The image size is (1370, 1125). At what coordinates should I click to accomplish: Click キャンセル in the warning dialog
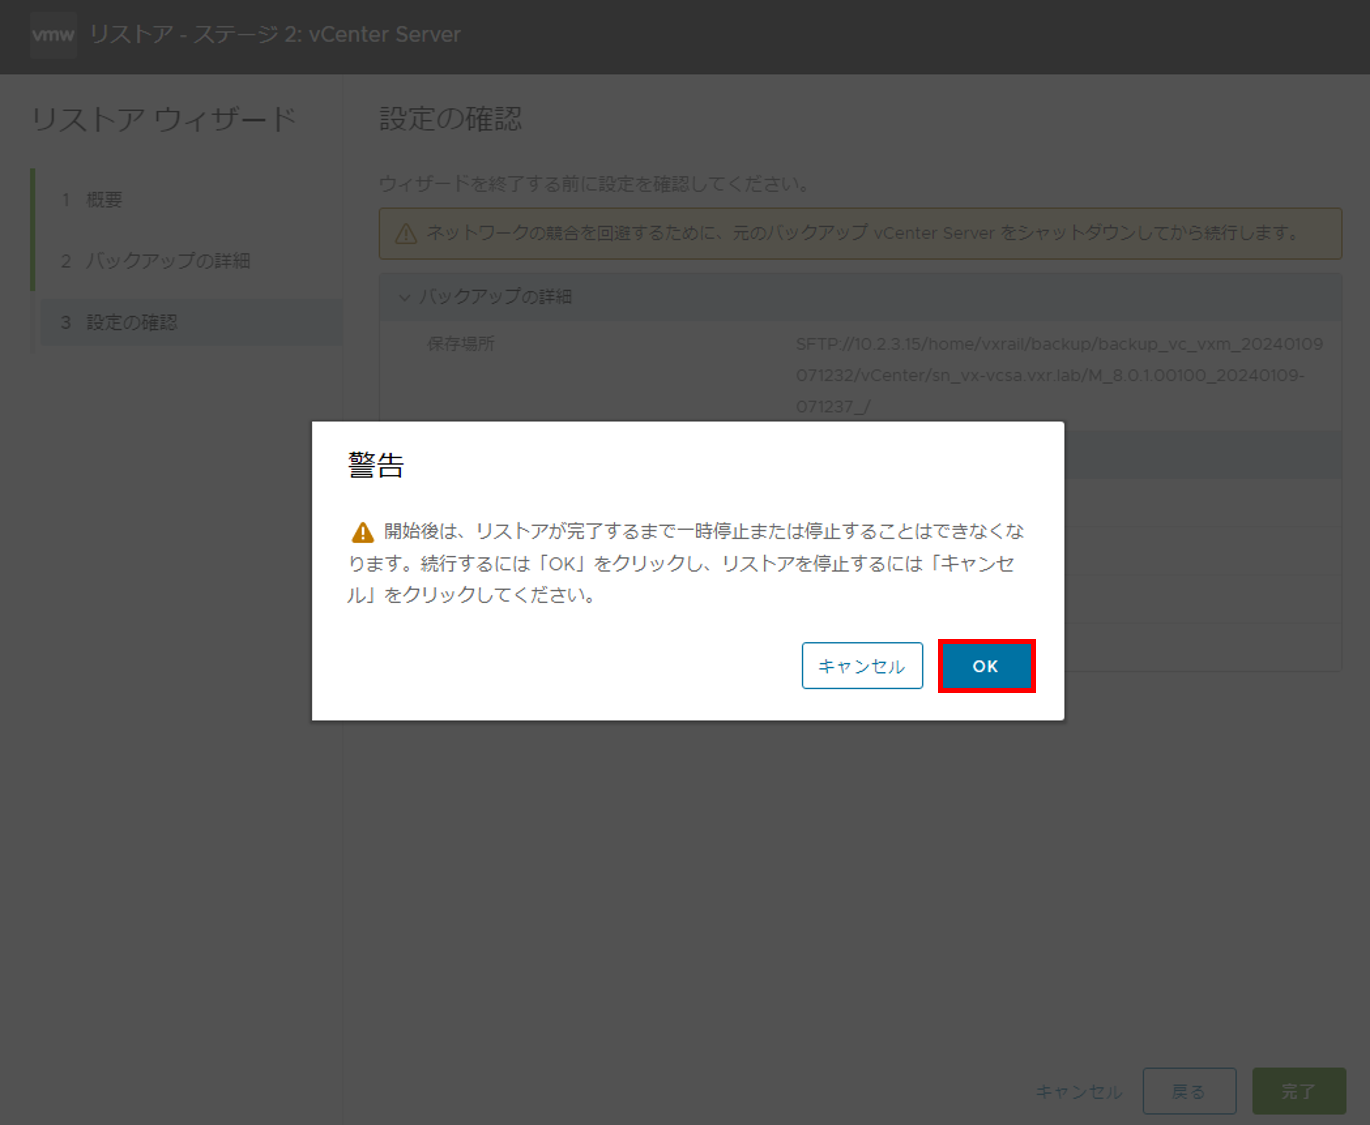[862, 666]
